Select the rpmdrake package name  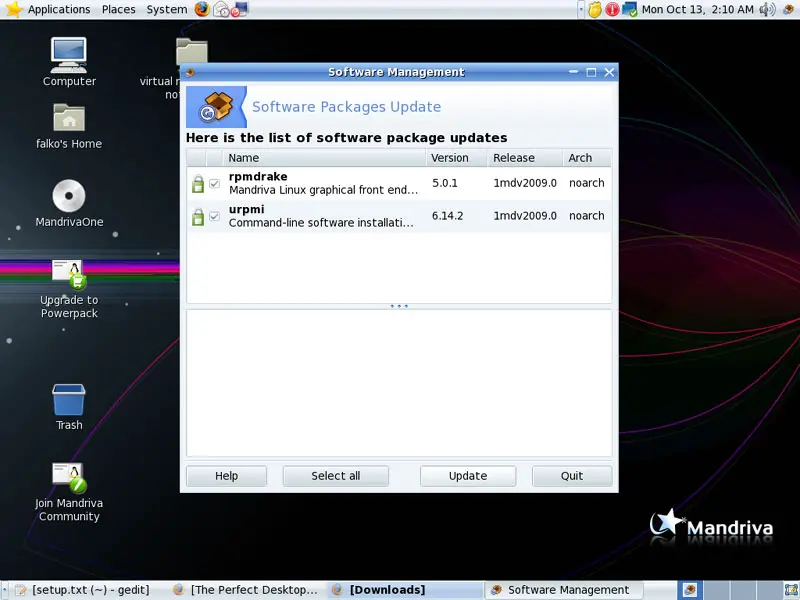tap(258, 177)
